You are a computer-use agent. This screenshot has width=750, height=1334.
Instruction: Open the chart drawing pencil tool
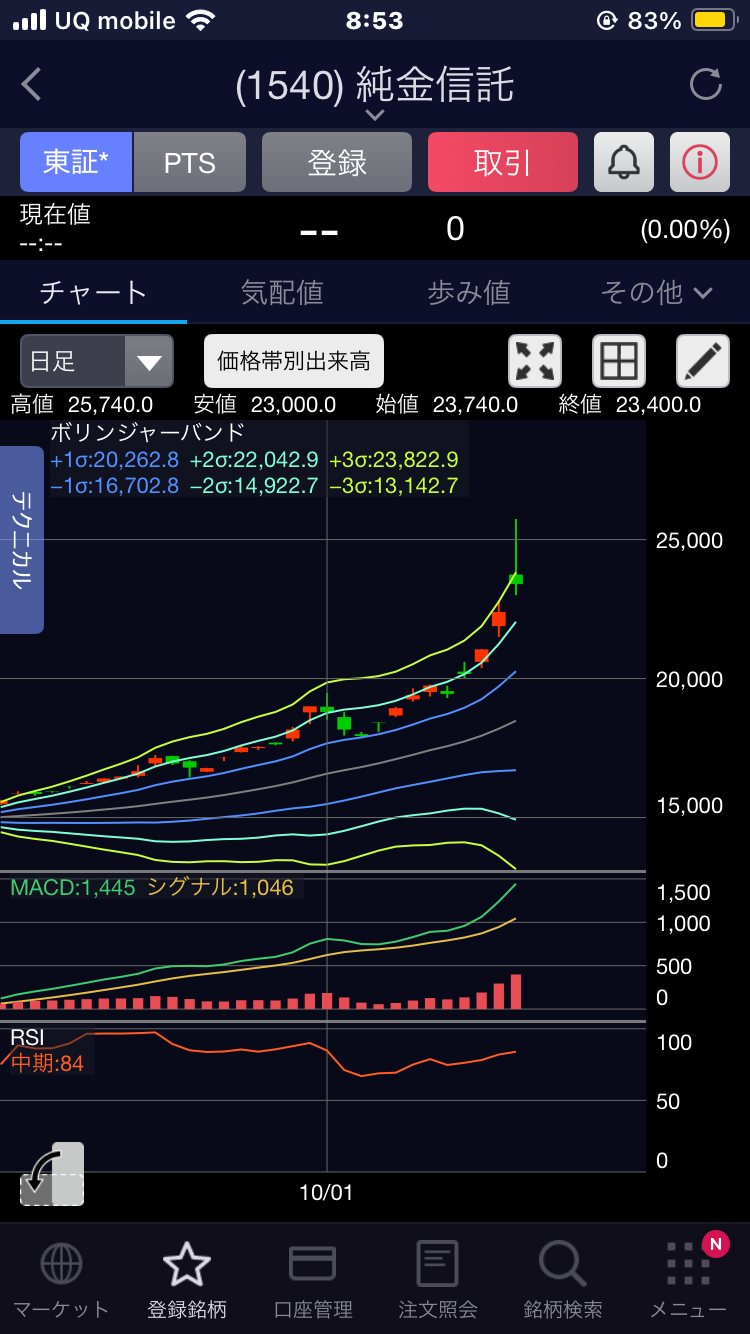click(702, 361)
